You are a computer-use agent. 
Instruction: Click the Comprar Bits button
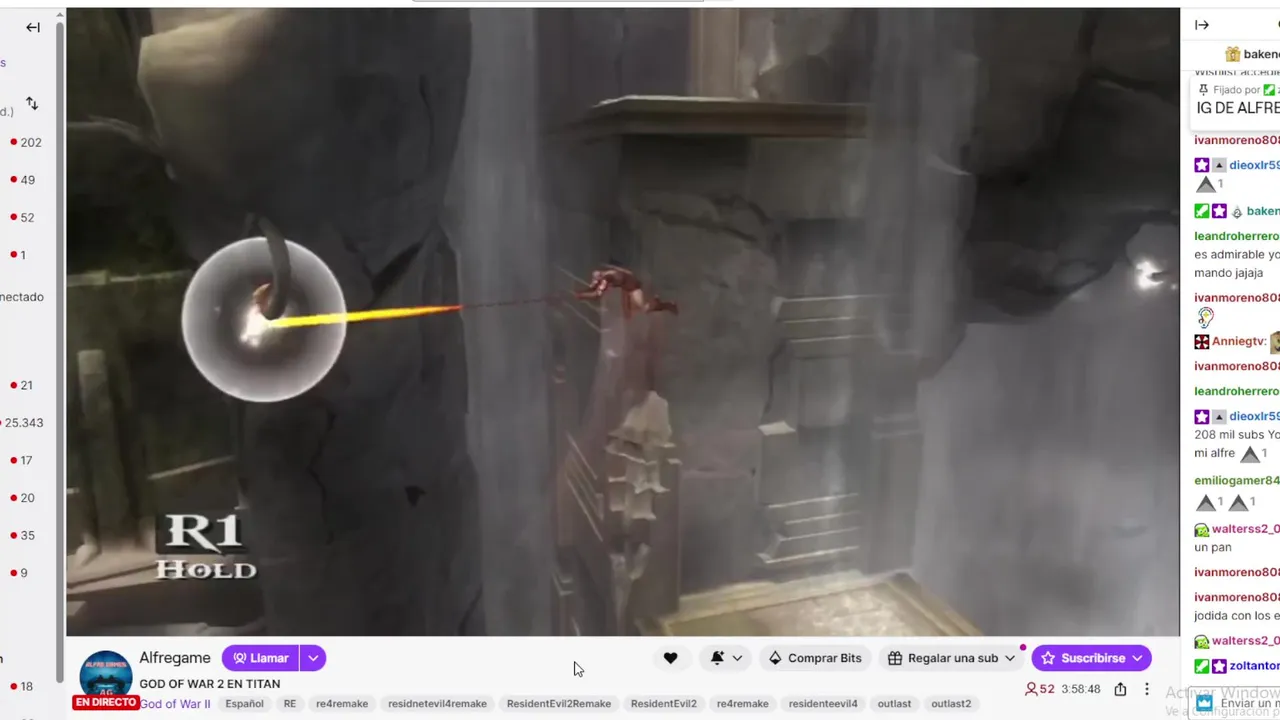pyautogui.click(x=815, y=658)
